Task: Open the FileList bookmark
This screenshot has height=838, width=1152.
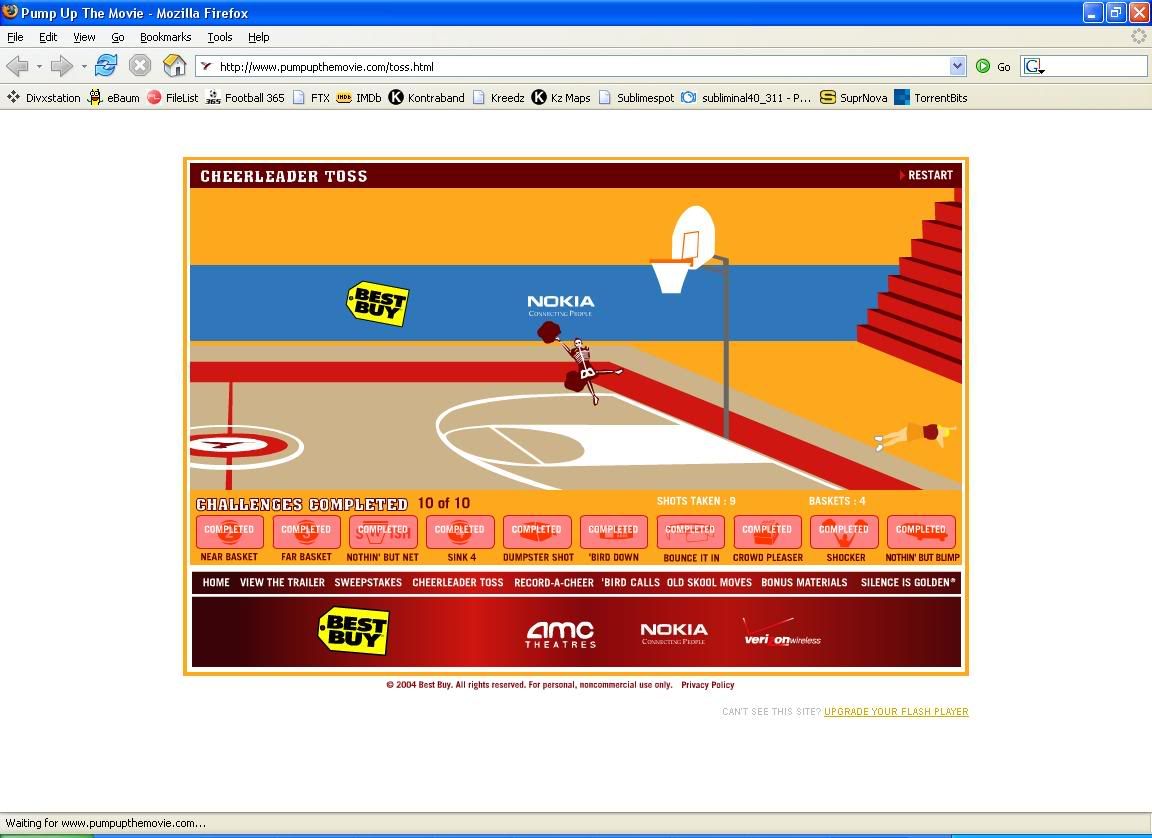Action: coord(173,98)
